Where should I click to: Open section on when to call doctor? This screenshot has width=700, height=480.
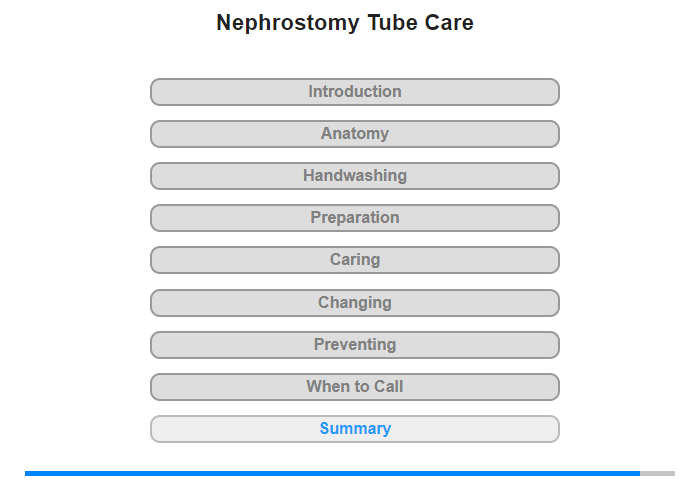point(354,387)
